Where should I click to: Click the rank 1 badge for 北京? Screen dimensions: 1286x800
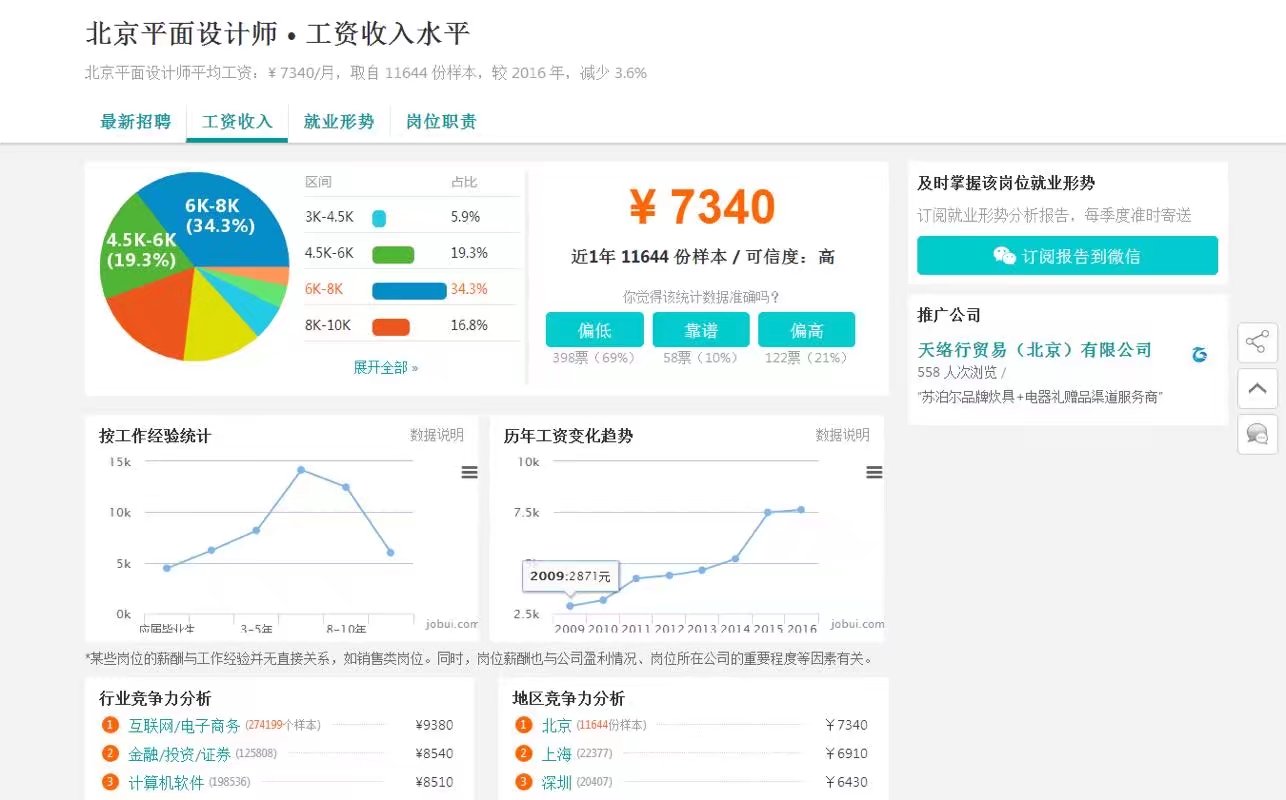523,725
